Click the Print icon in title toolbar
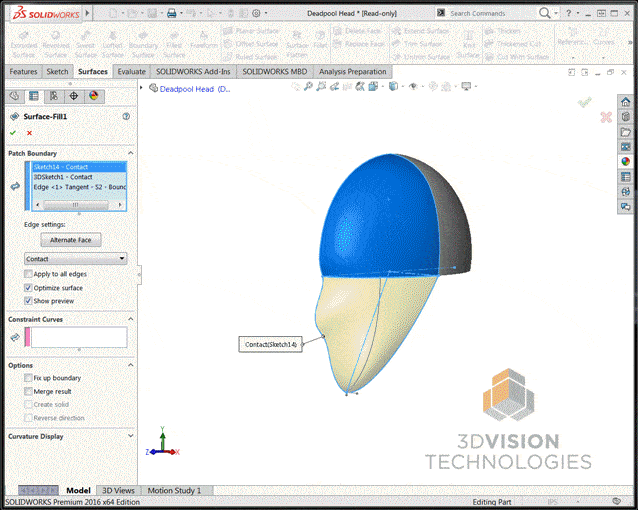The height and width of the screenshot is (510, 638). point(172,13)
